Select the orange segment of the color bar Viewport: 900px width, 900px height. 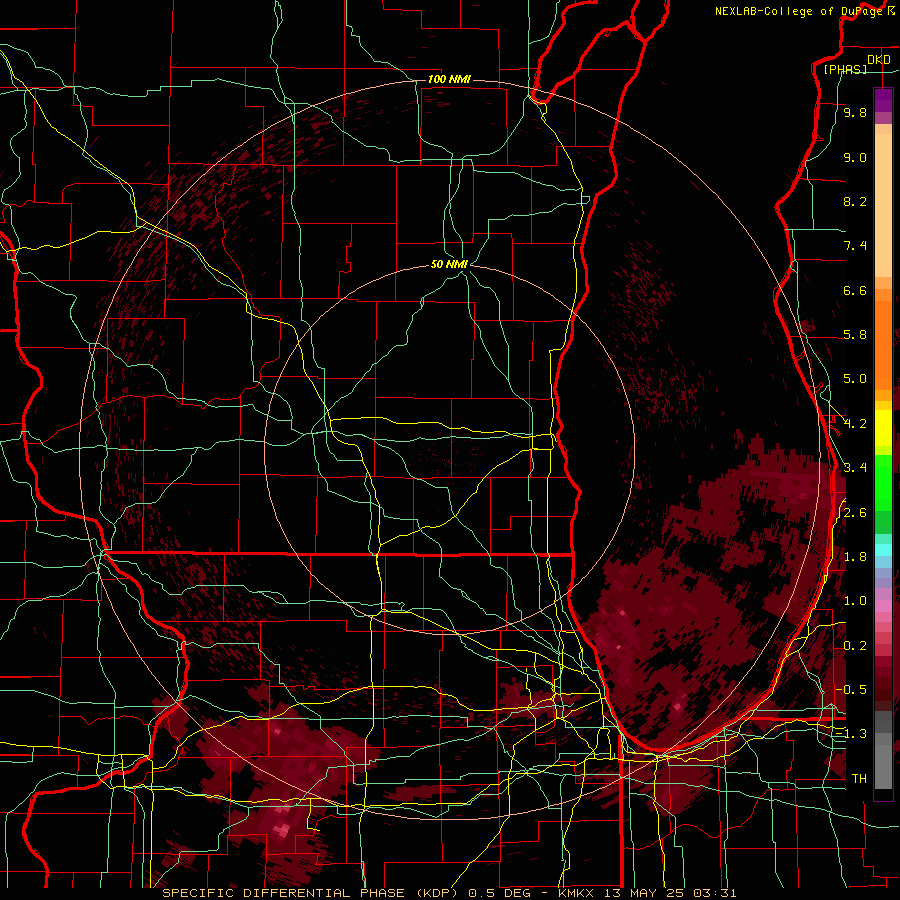883,344
